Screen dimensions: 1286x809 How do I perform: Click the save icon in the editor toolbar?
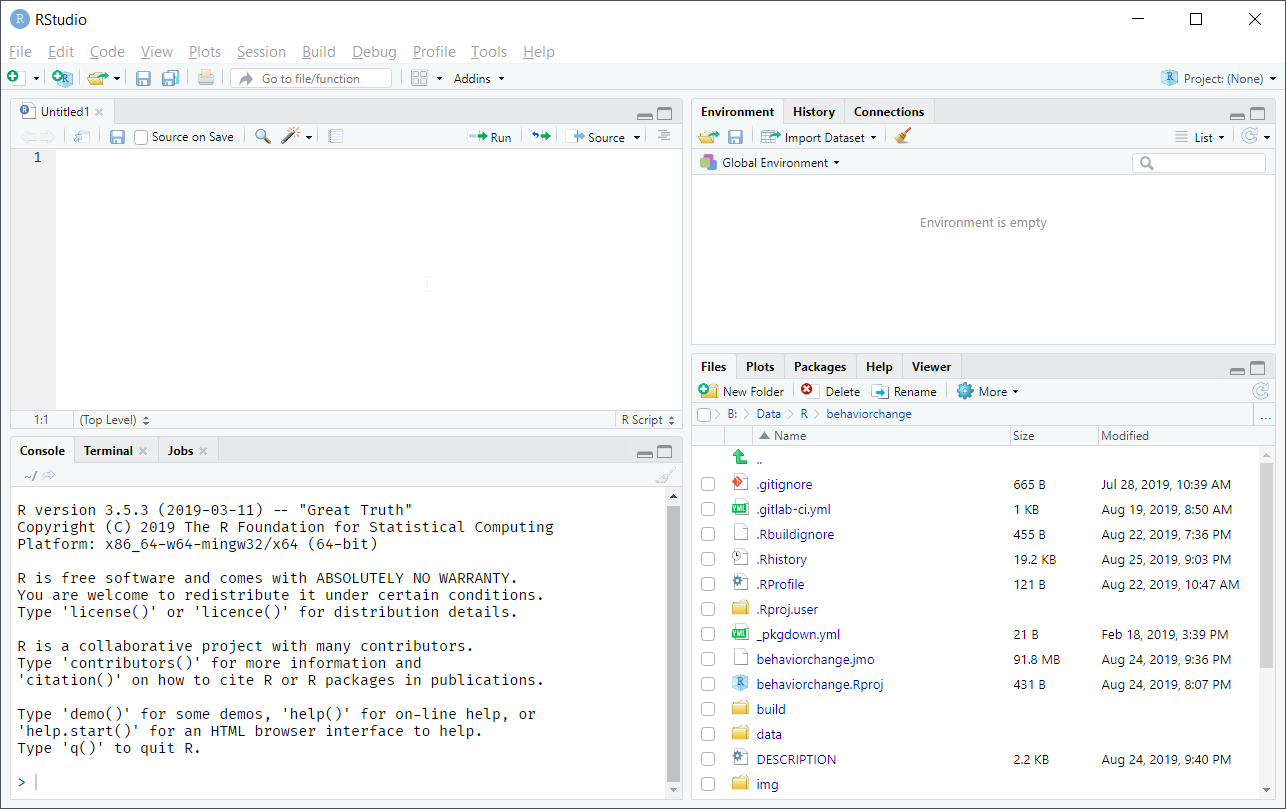[x=117, y=137]
